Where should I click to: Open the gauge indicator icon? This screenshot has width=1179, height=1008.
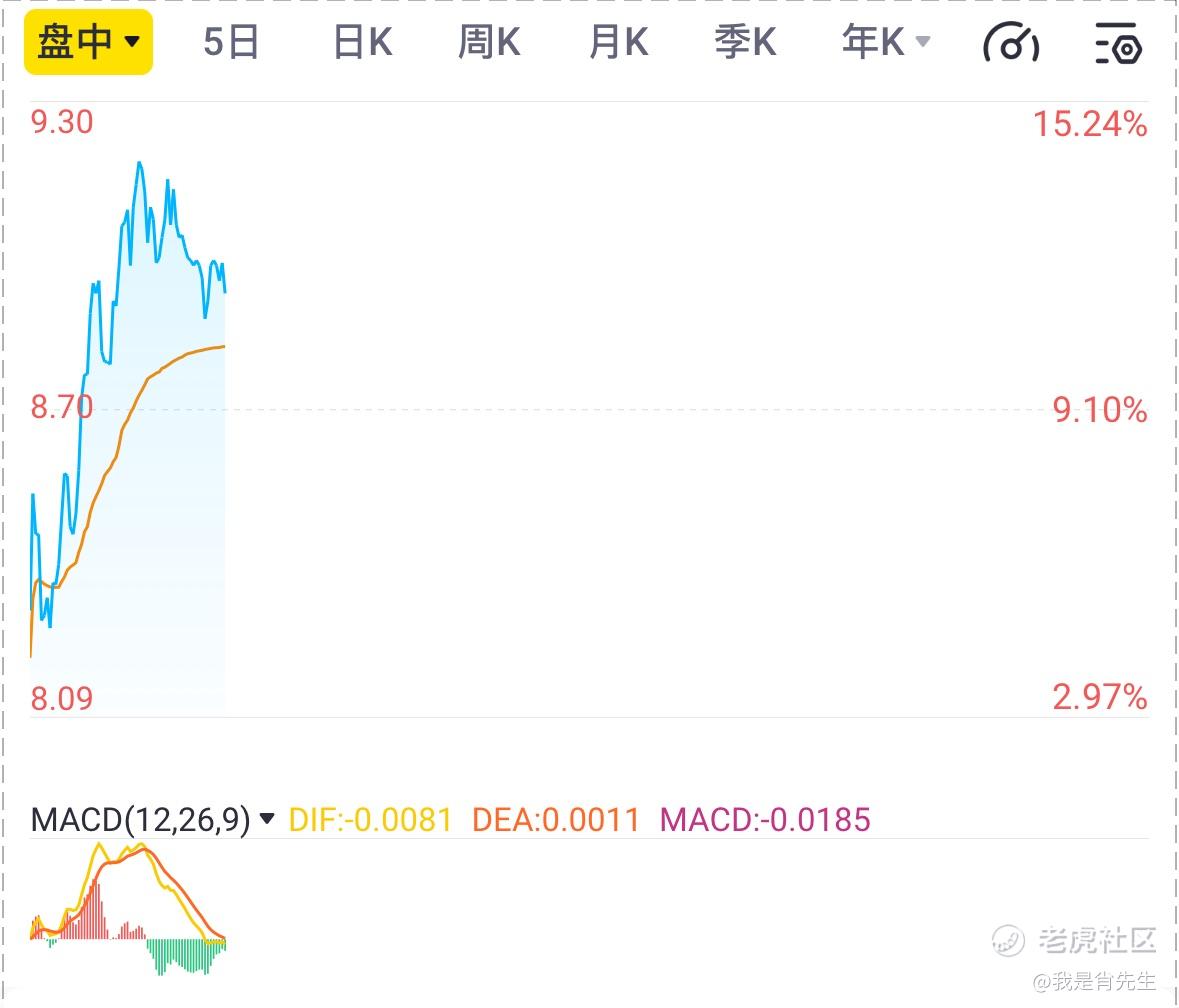(1011, 43)
